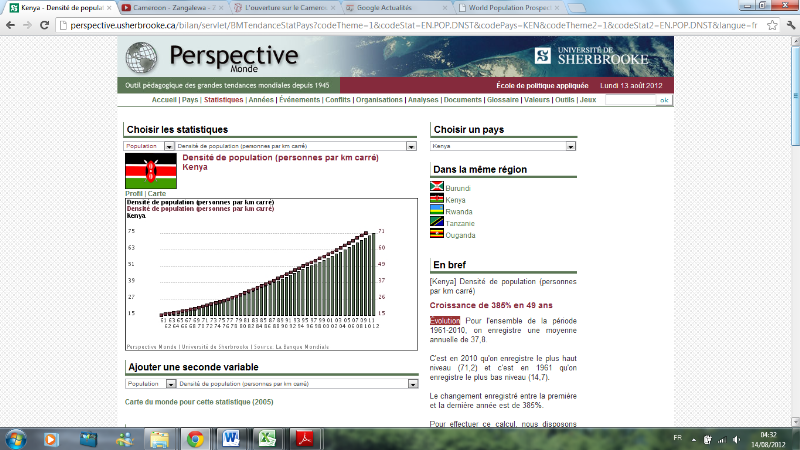Image resolution: width=800 pixels, height=450 pixels.
Task: Click Rwanda flag icon
Action: coord(437,210)
